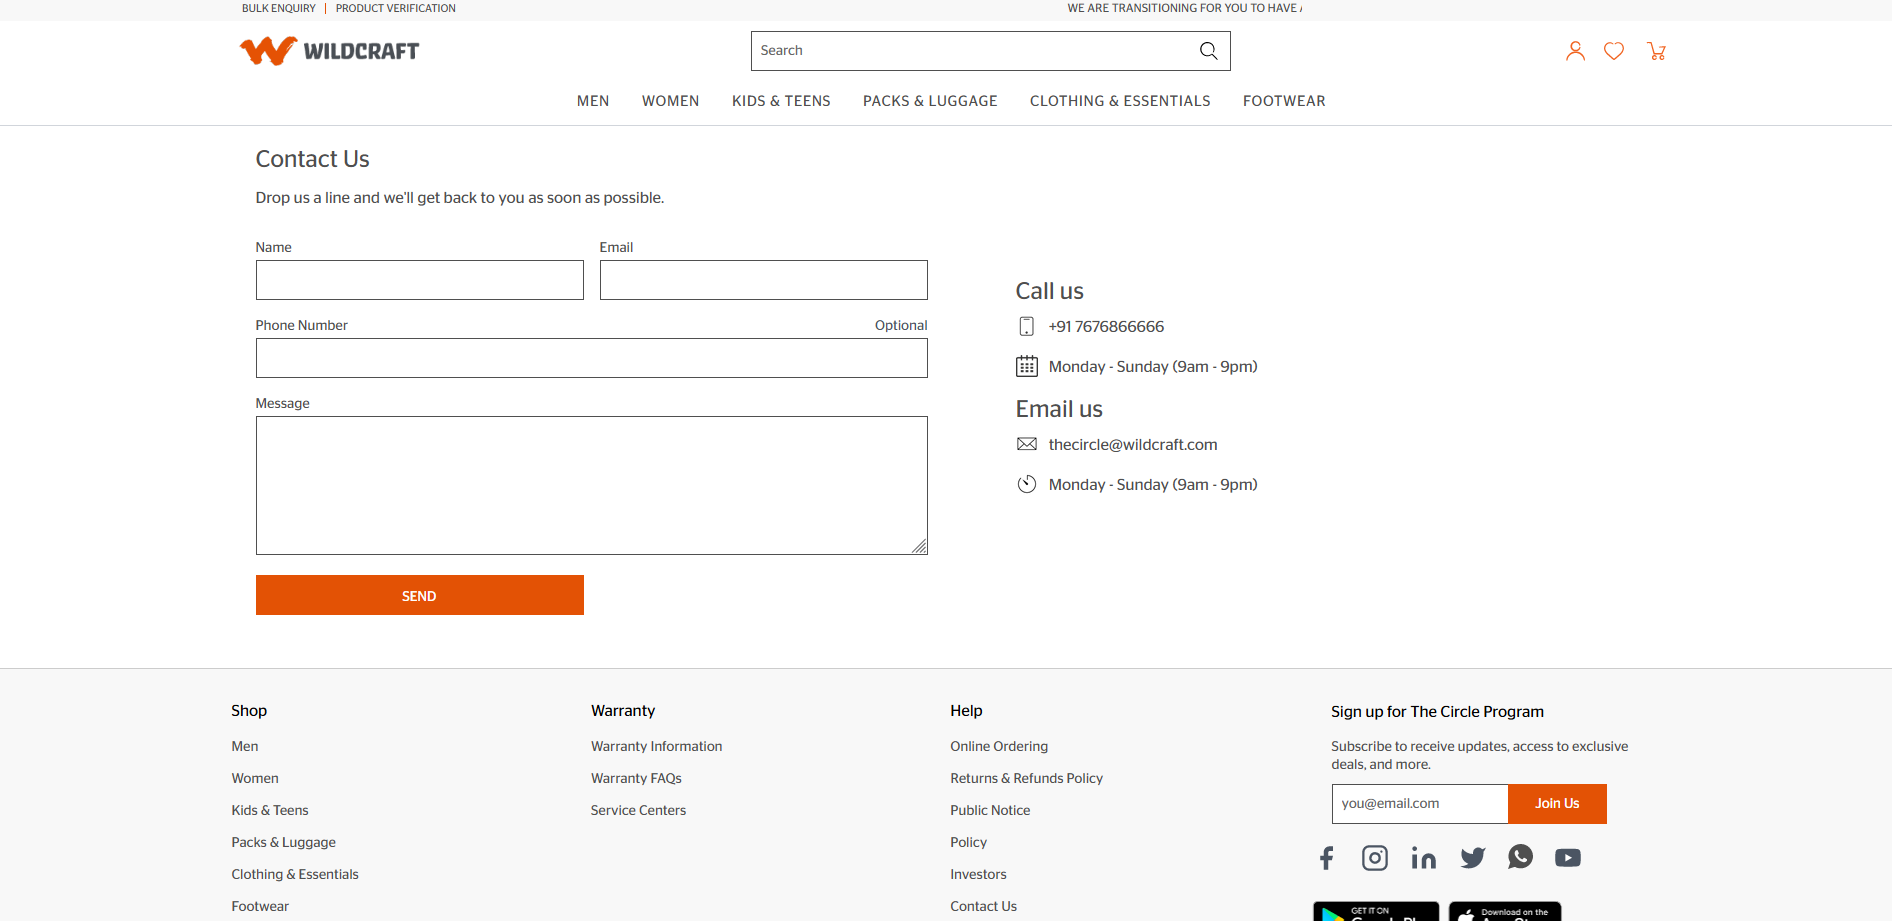Focus the Email input field in form

click(x=764, y=280)
